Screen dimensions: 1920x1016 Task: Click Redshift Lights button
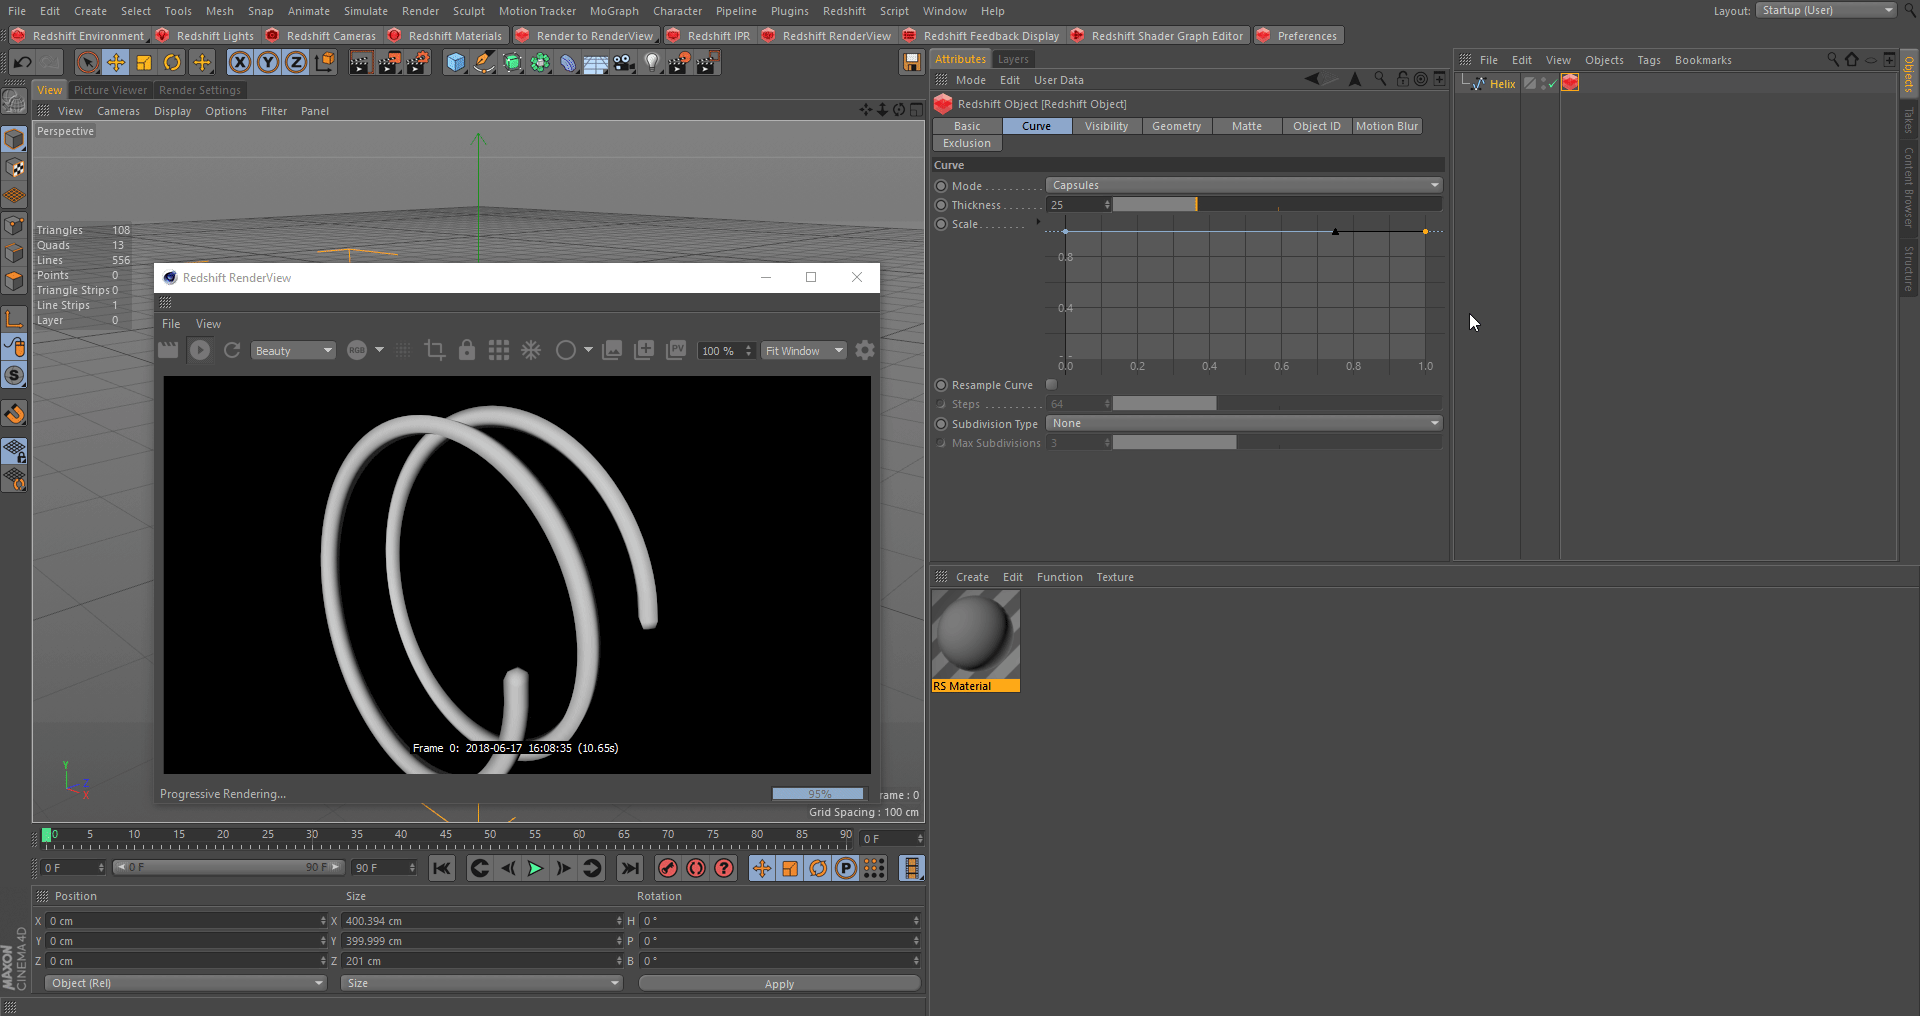(205, 36)
